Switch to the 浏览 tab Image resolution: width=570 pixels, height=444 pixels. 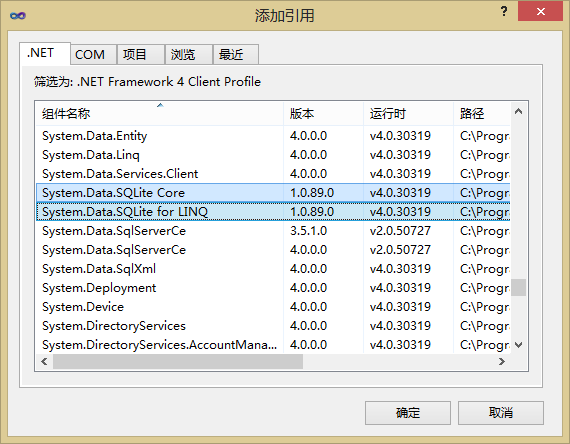[x=189, y=55]
